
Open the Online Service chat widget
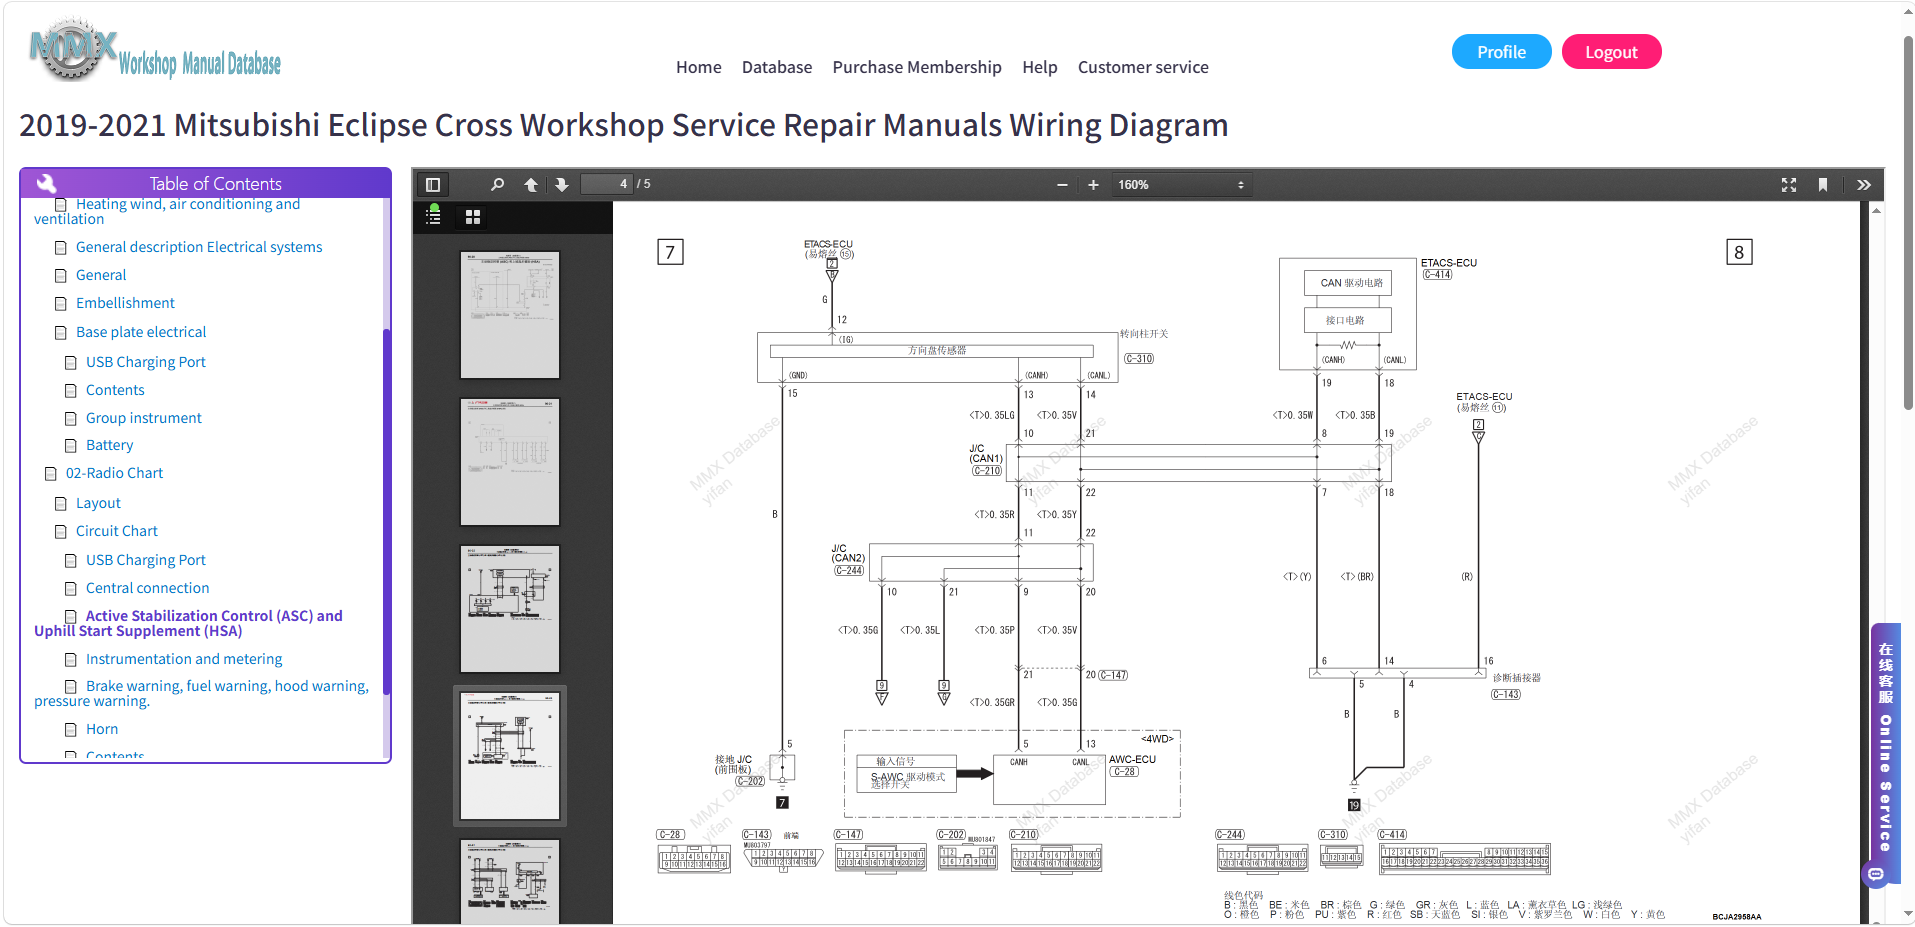point(1885,755)
